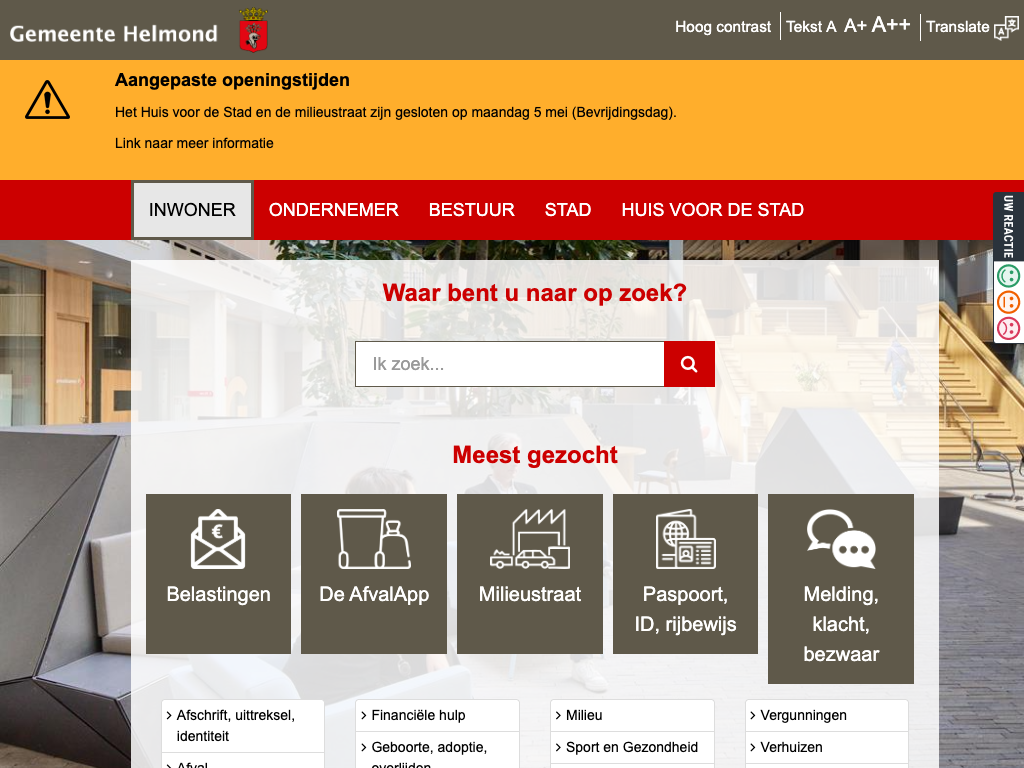
Task: Select the Huis voor de Stad tab
Action: coord(712,210)
